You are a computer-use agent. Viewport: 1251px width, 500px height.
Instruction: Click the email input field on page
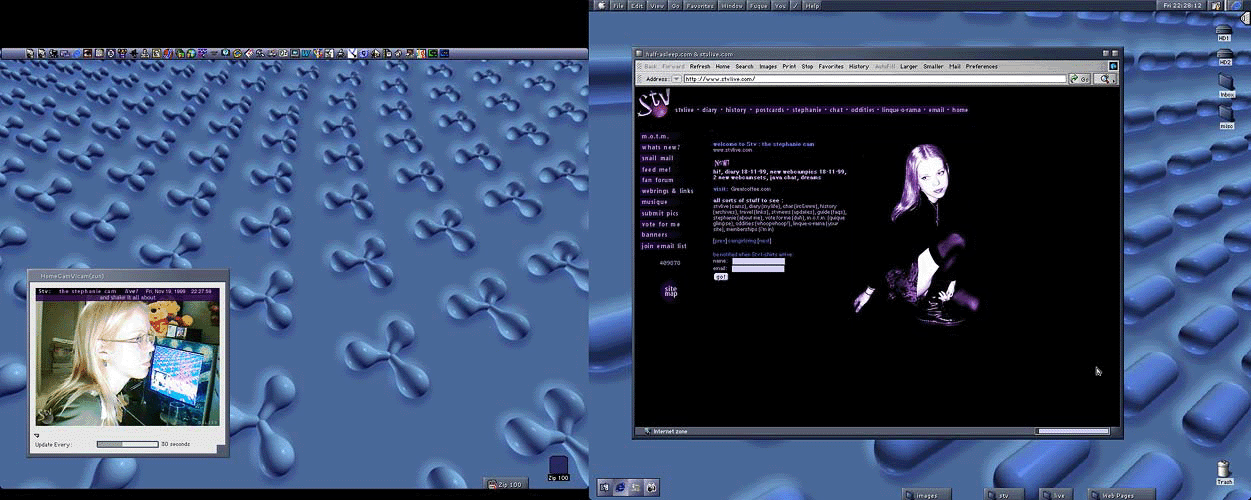[x=758, y=268]
